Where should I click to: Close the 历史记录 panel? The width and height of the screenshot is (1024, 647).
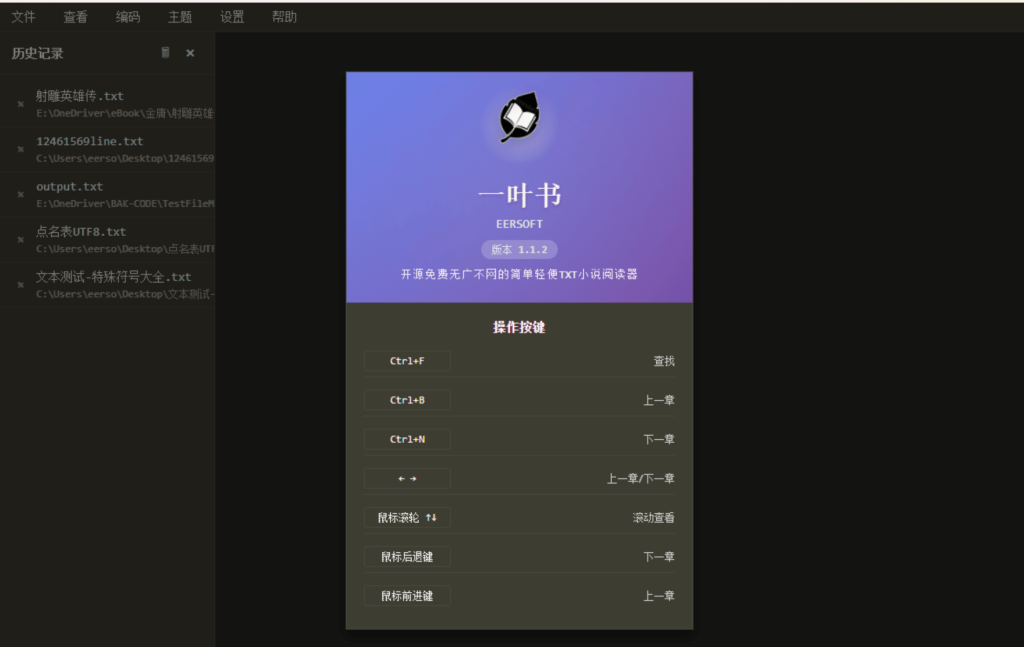click(190, 53)
